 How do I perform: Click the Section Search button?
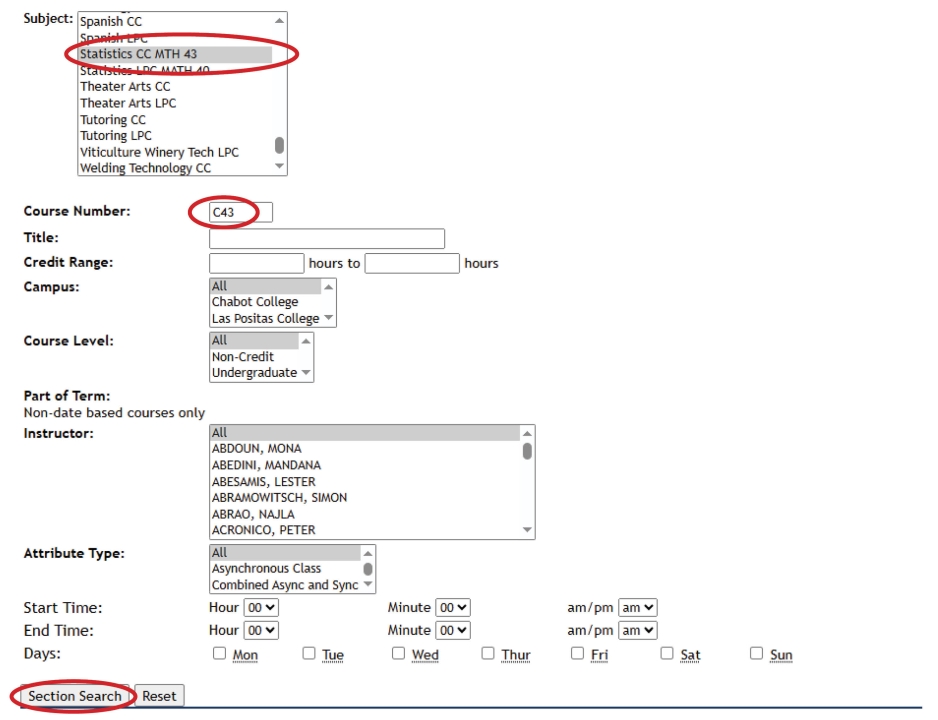coord(75,696)
